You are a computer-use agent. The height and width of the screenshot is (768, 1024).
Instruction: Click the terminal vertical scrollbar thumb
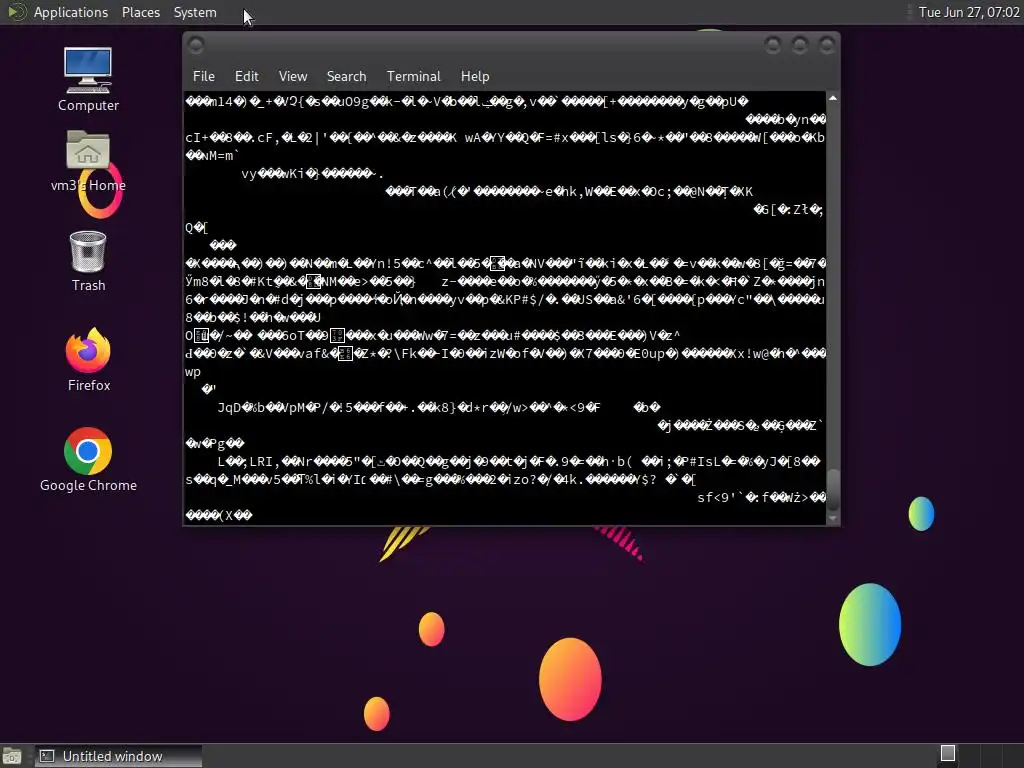833,490
